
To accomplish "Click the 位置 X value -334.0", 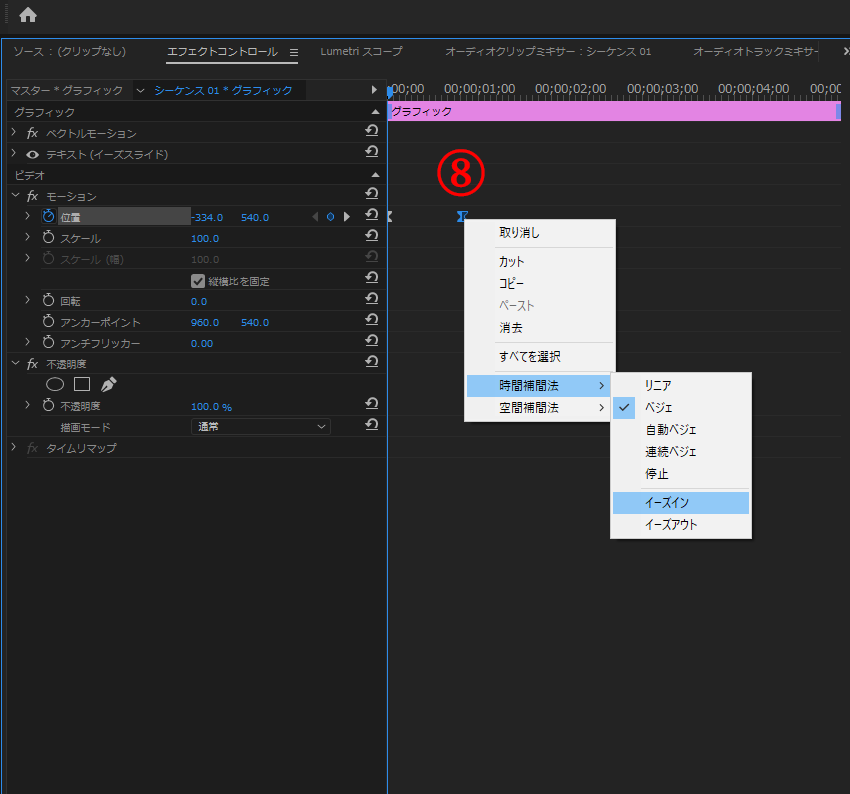I will [207, 217].
